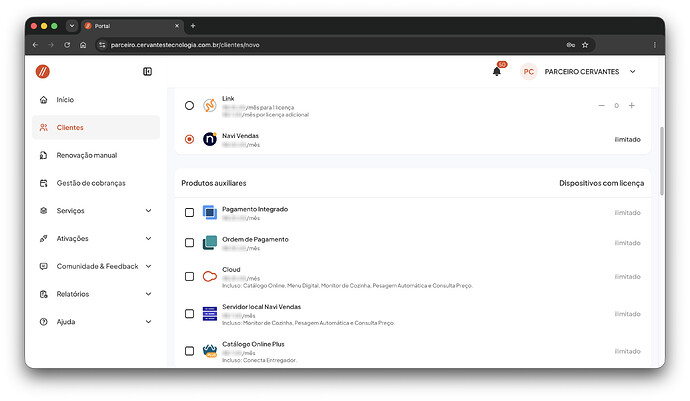The height and width of the screenshot is (401, 690).
Task: Open the Clientes section
Action: point(96,128)
